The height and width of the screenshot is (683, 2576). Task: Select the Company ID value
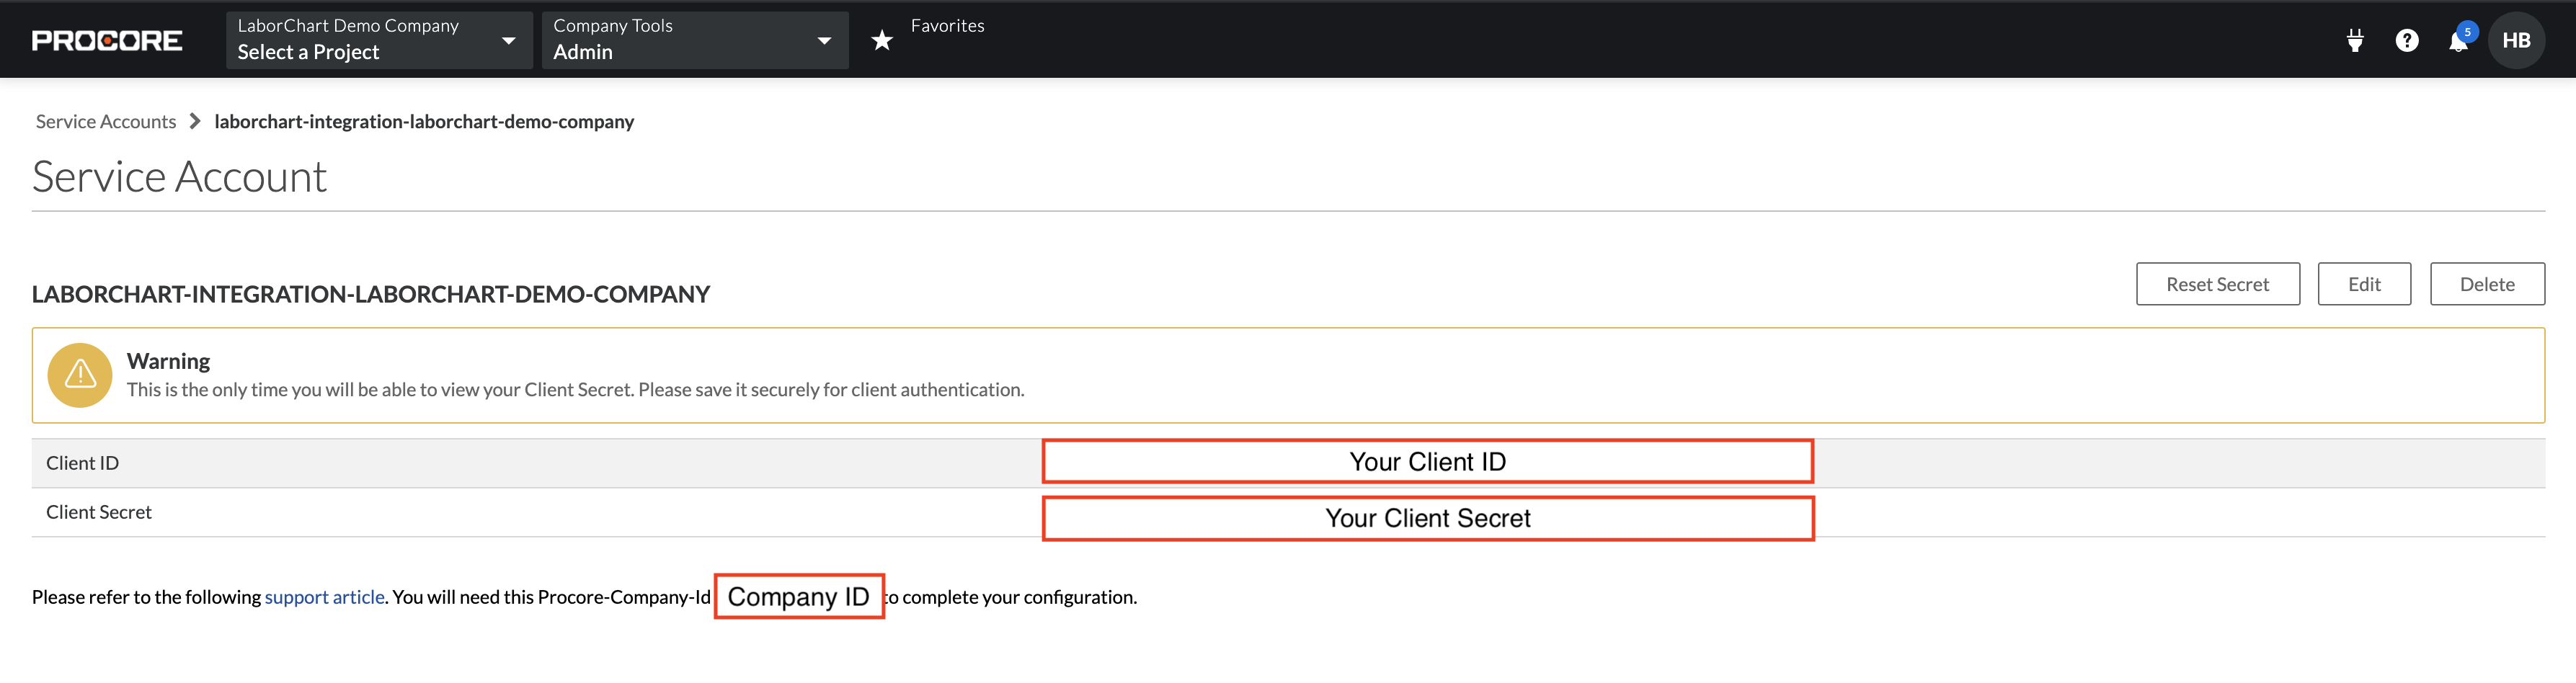(799, 596)
